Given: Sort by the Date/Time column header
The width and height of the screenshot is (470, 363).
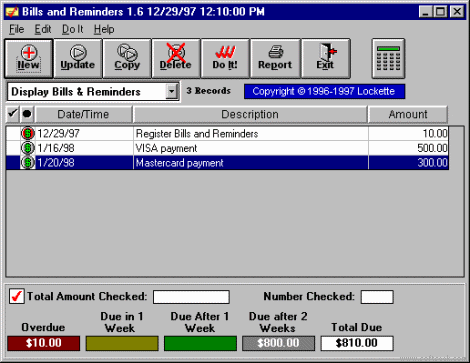Looking at the screenshot, I should 83,114.
